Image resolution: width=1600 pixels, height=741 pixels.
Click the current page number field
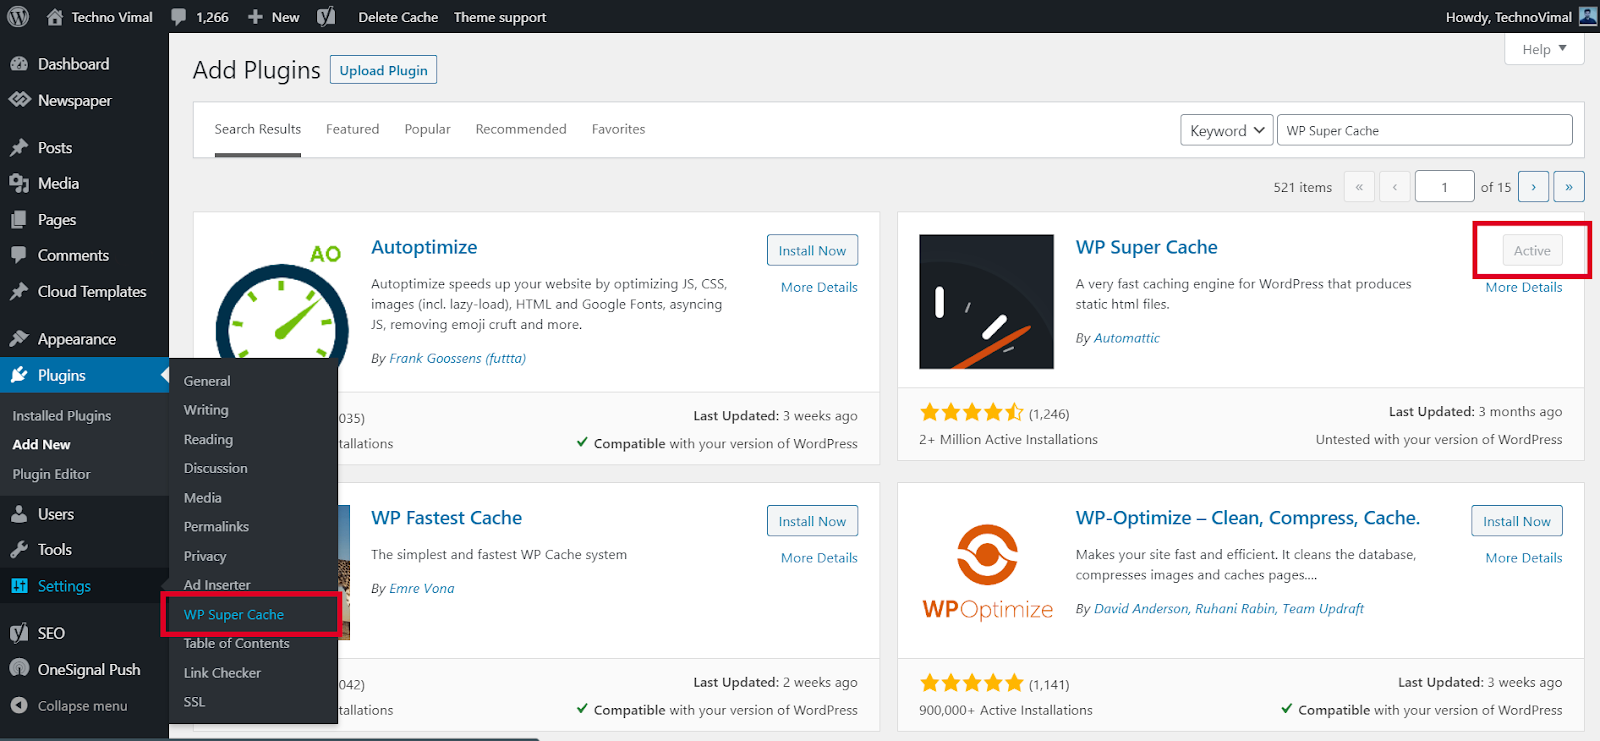coord(1444,187)
